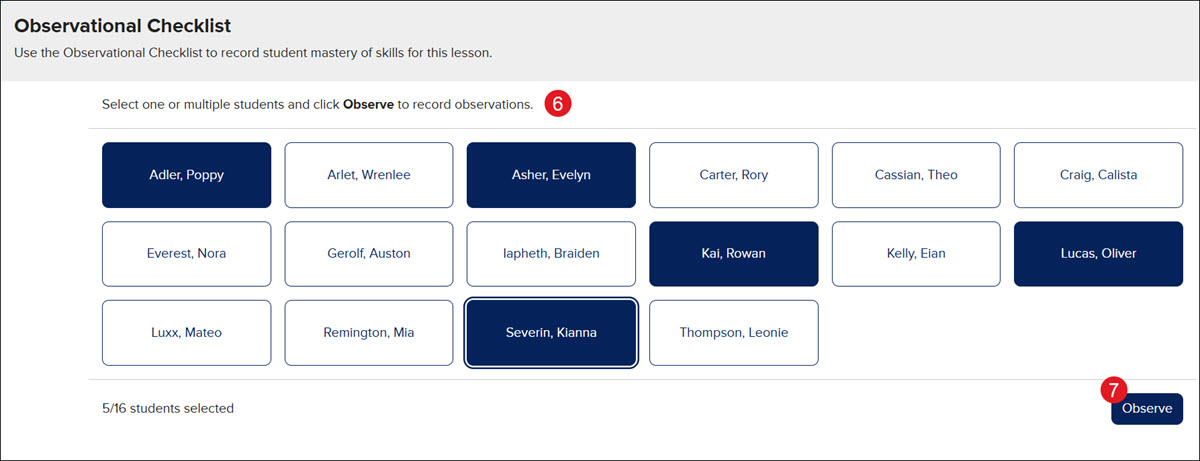Select student Thompson, Leonie
The width and height of the screenshot is (1200, 461).
pyautogui.click(x=734, y=333)
